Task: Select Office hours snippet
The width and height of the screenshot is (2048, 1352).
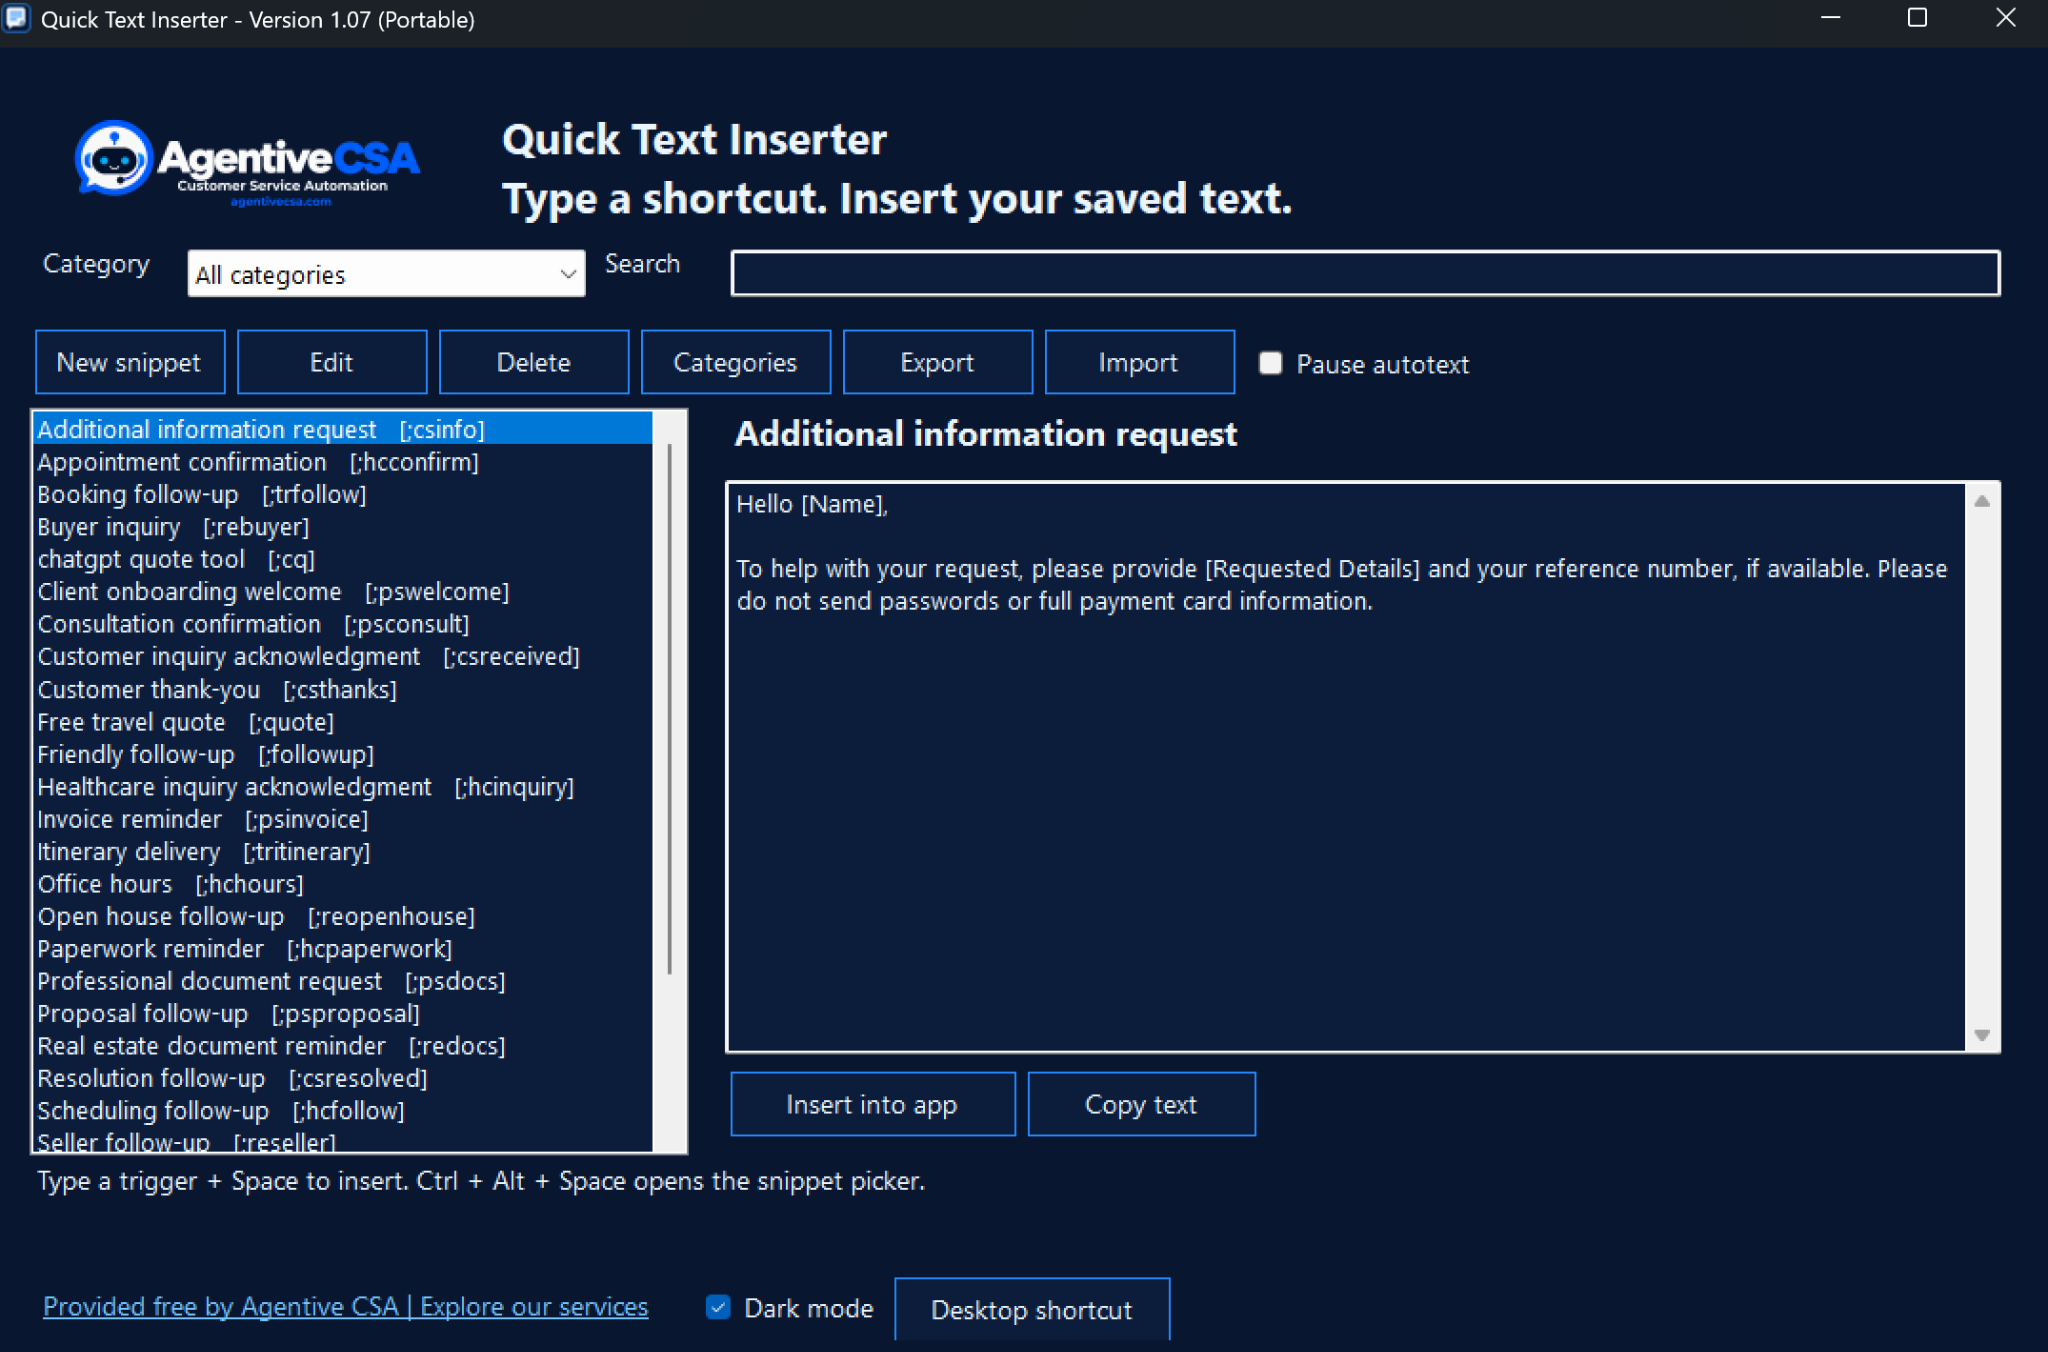Action: 343,884
